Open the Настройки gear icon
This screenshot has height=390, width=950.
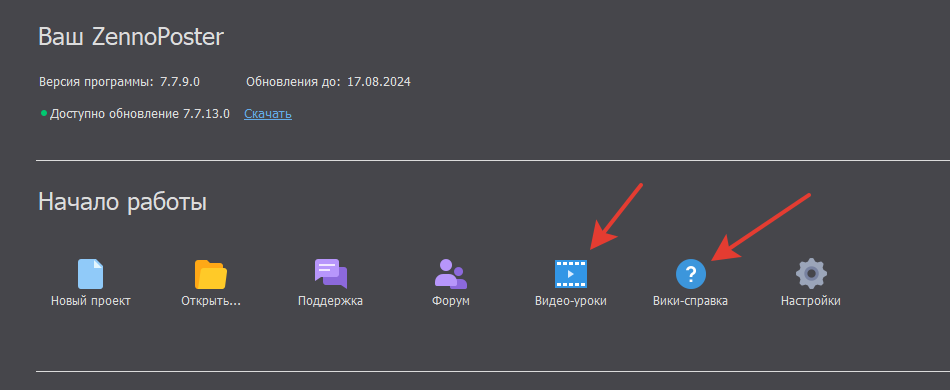click(811, 274)
